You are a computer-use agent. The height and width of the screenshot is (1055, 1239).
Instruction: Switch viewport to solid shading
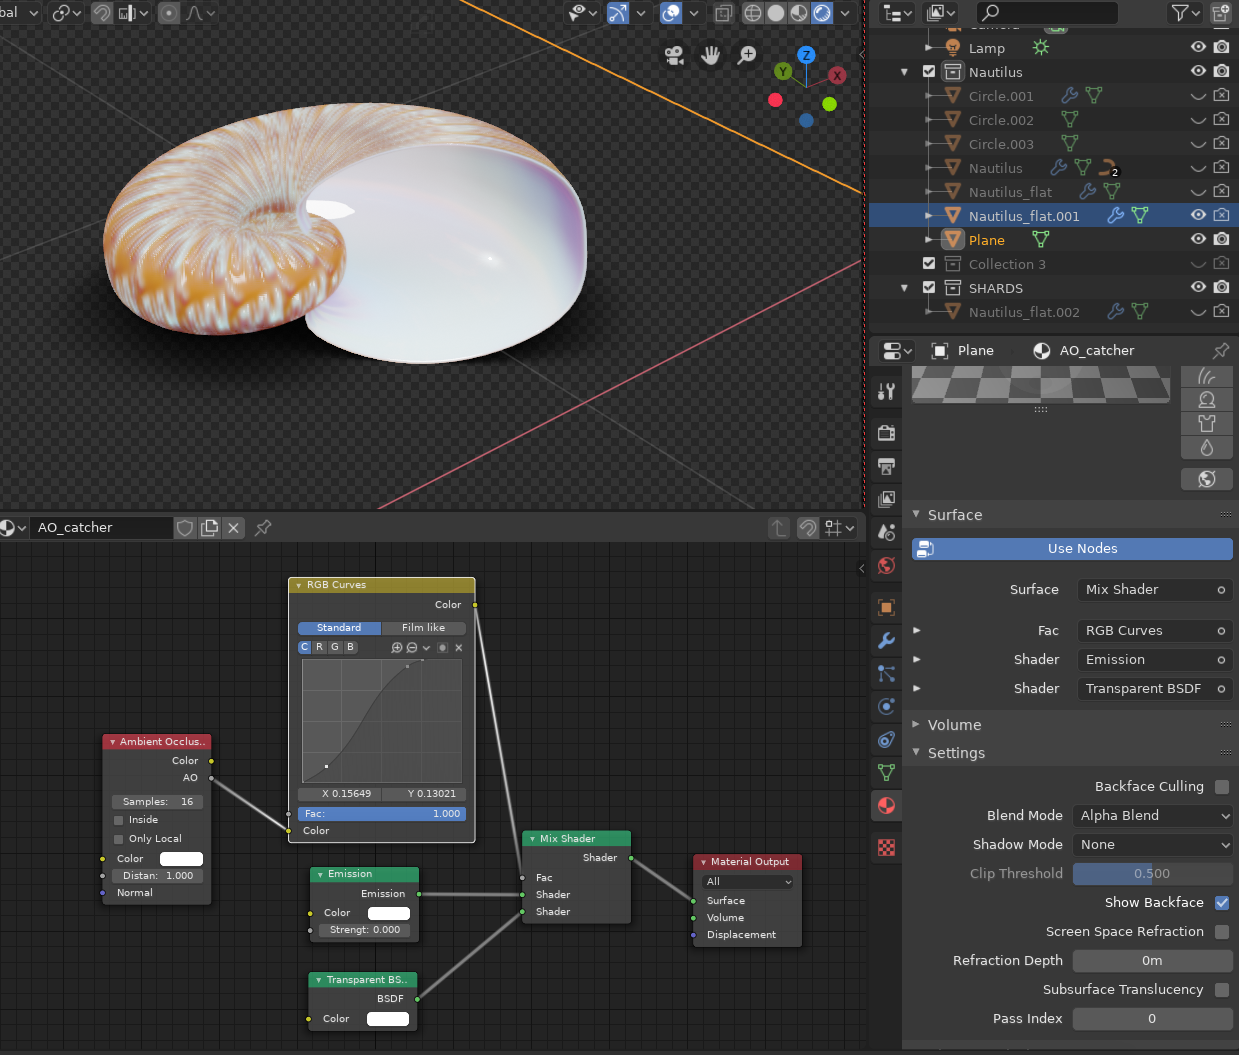coord(776,13)
